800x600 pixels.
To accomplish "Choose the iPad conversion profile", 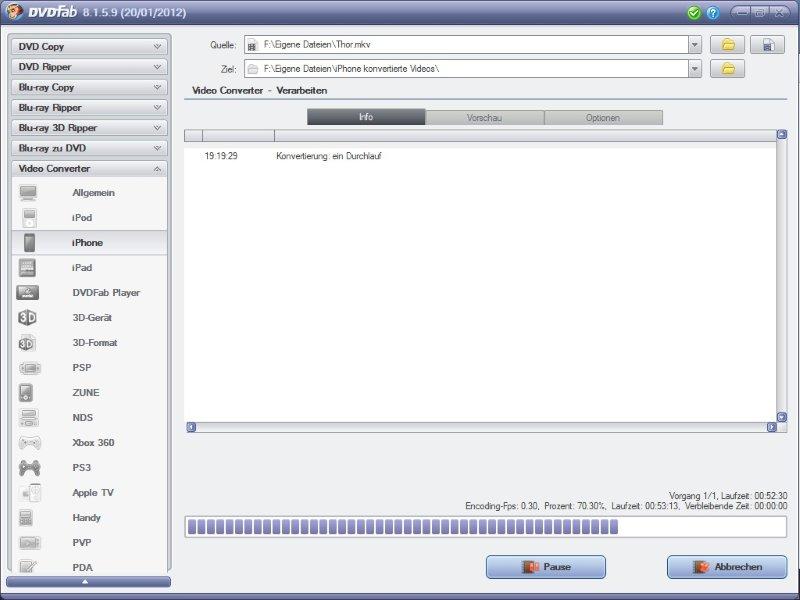I will (81, 268).
